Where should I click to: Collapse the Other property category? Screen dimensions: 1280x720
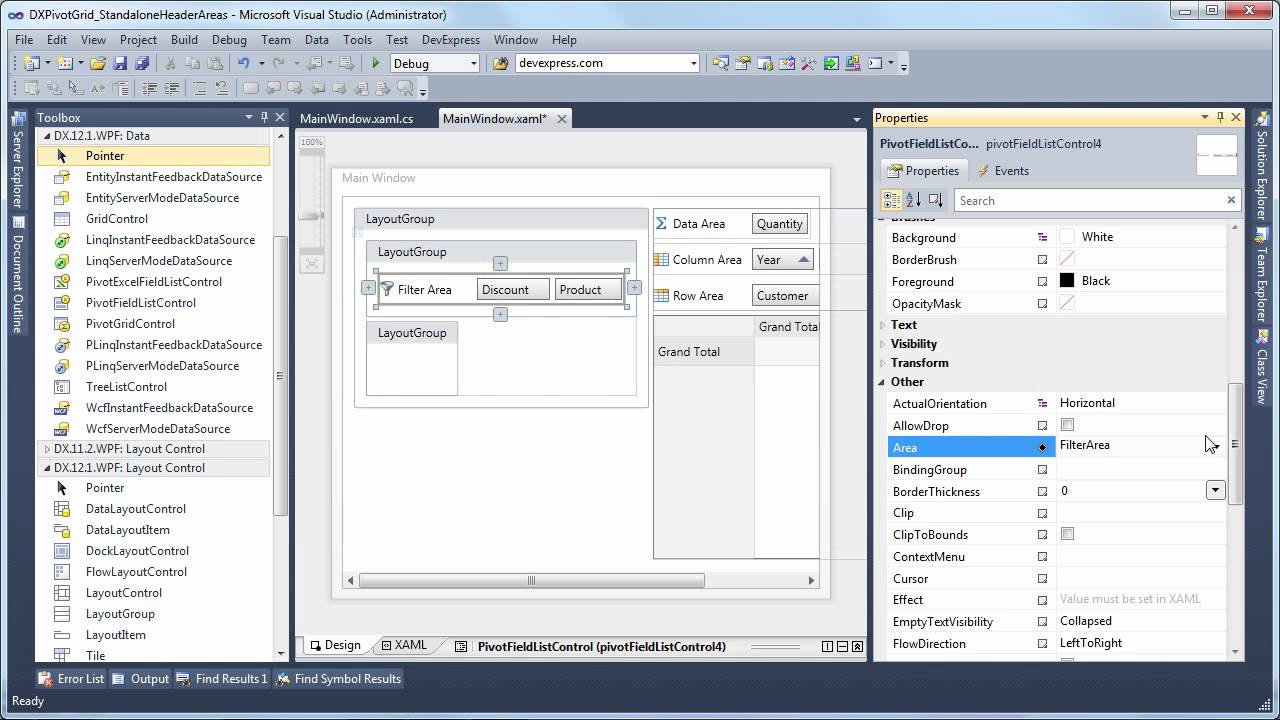tap(882, 382)
